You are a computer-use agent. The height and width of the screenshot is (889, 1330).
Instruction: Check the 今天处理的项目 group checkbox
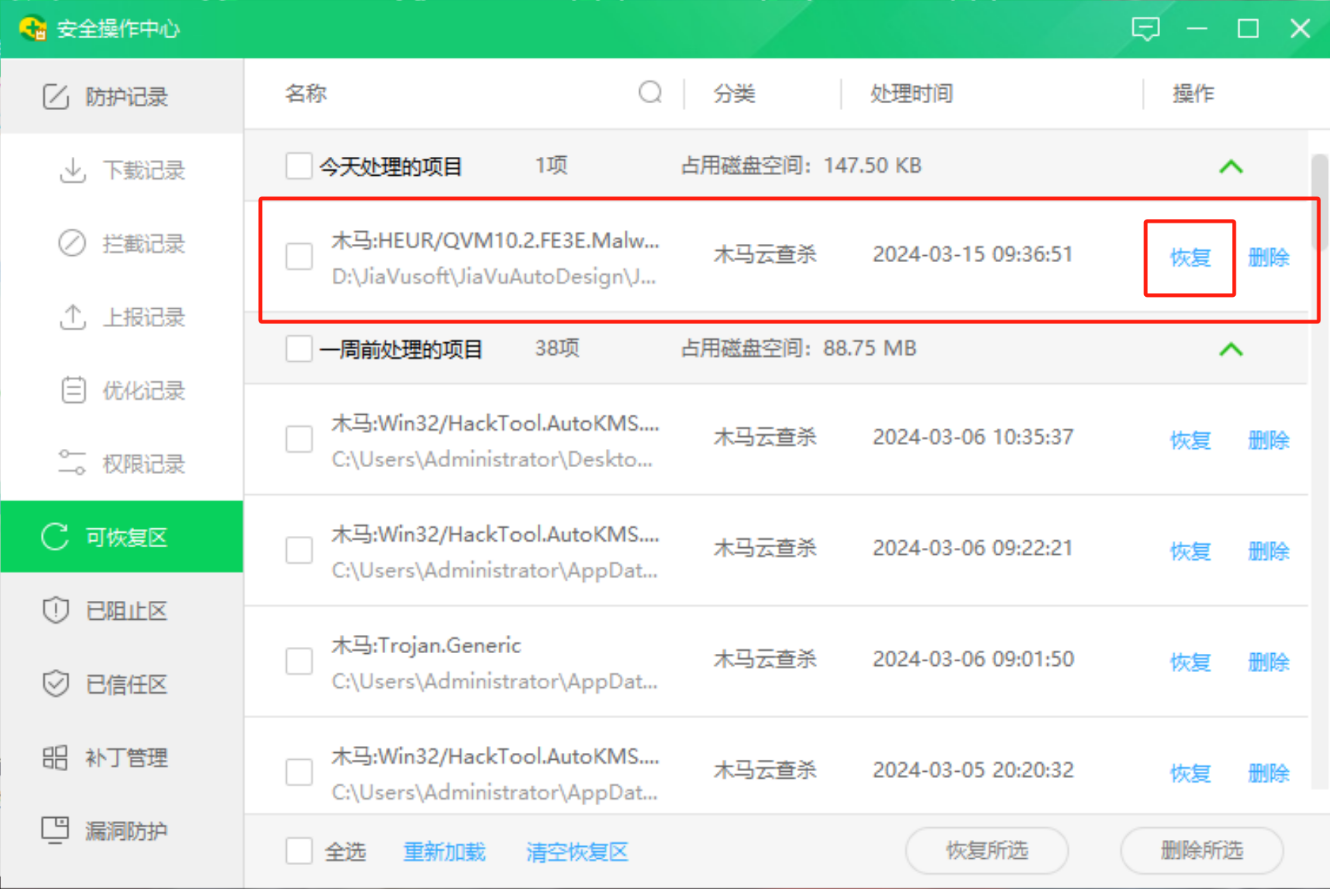coord(298,166)
